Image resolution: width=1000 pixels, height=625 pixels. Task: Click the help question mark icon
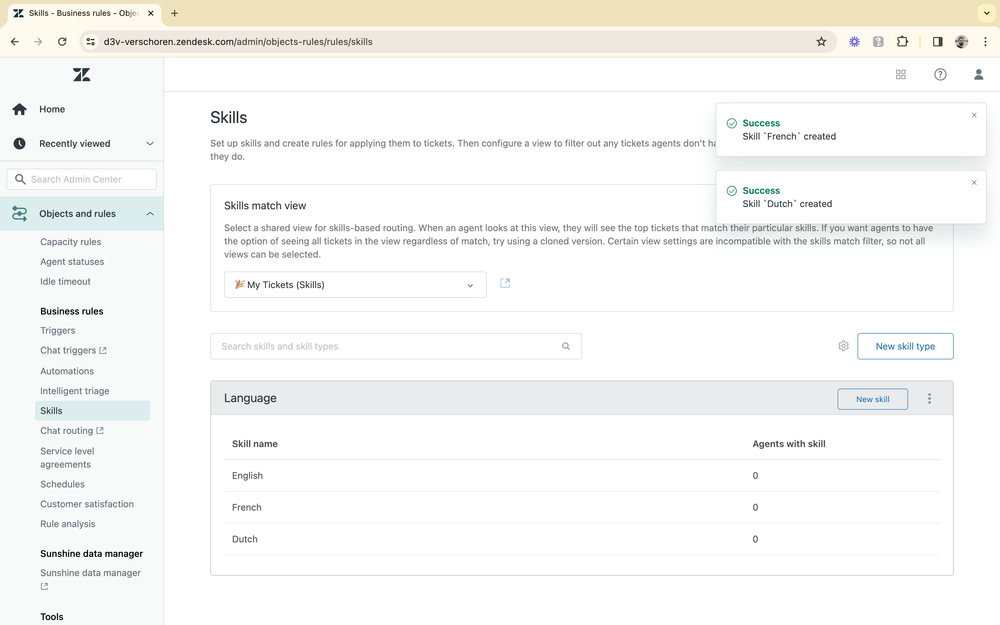[940, 74]
